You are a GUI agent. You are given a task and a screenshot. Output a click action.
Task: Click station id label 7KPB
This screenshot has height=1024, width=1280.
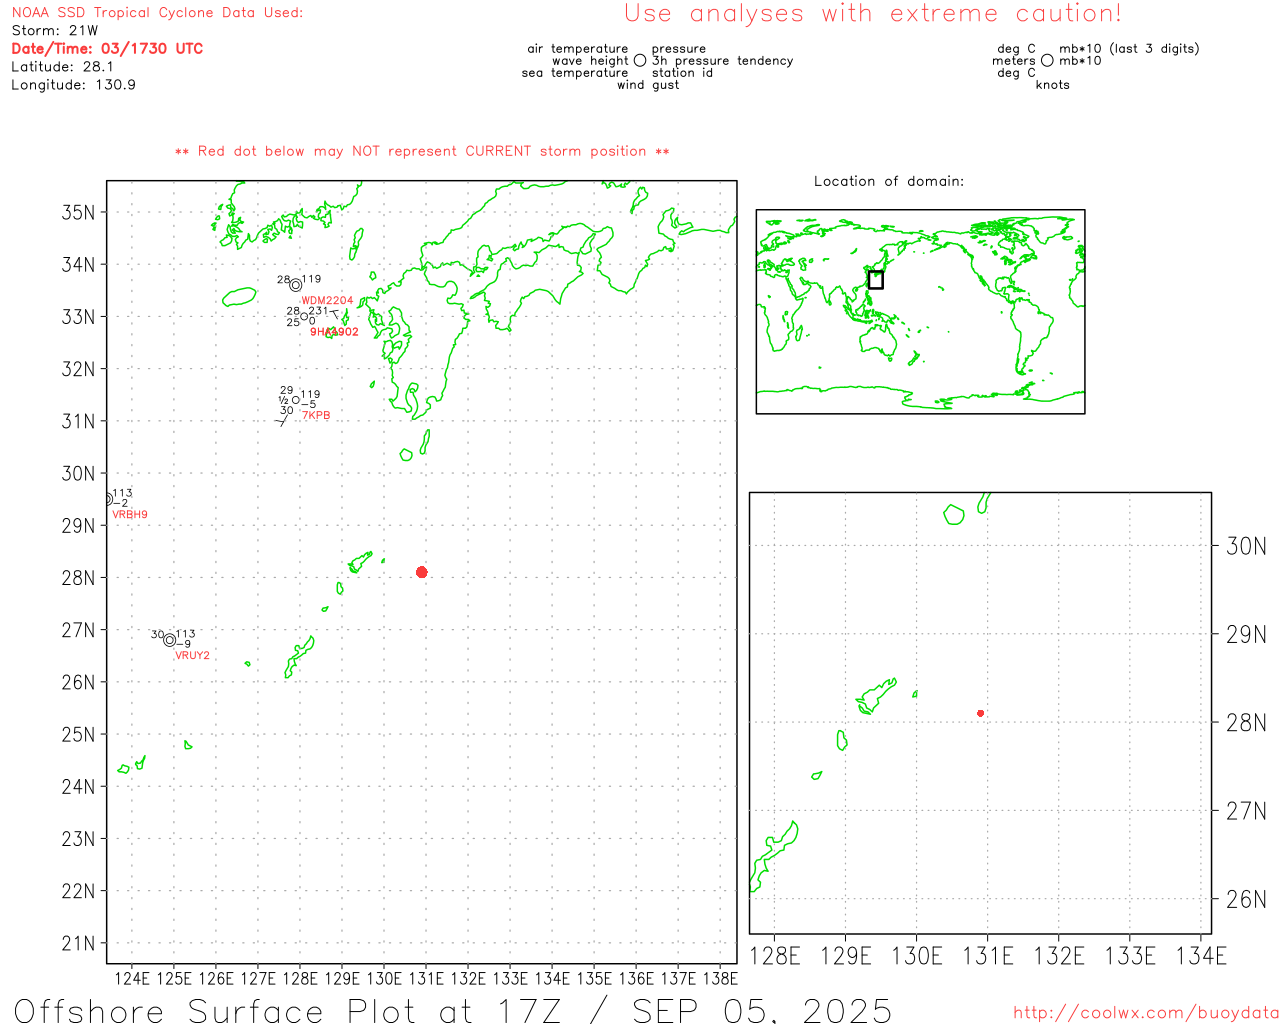[316, 415]
